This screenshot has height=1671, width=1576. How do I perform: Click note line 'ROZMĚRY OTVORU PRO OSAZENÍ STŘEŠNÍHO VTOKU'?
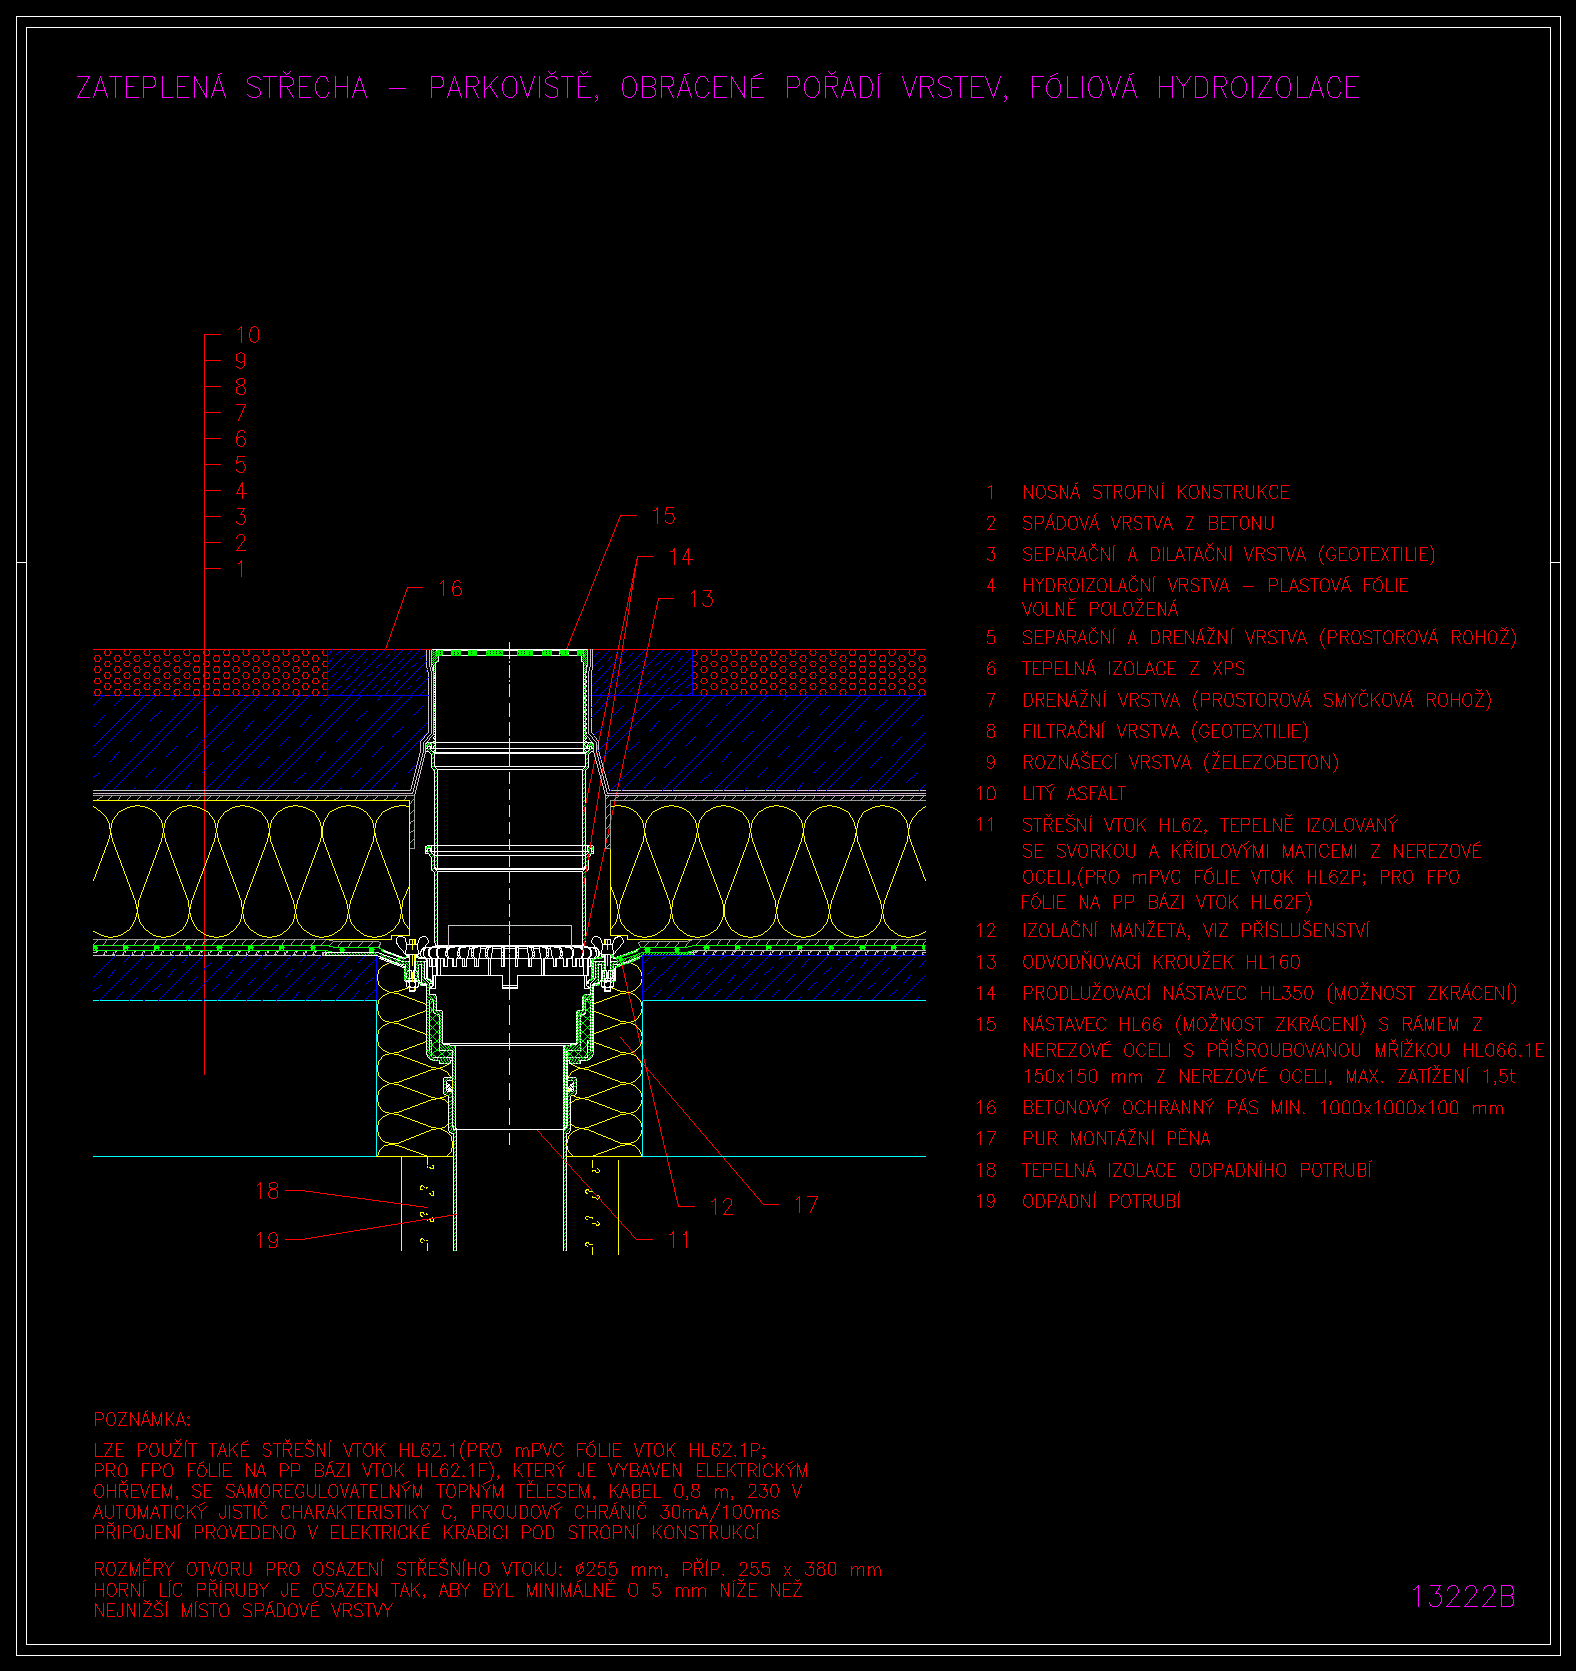point(488,1569)
